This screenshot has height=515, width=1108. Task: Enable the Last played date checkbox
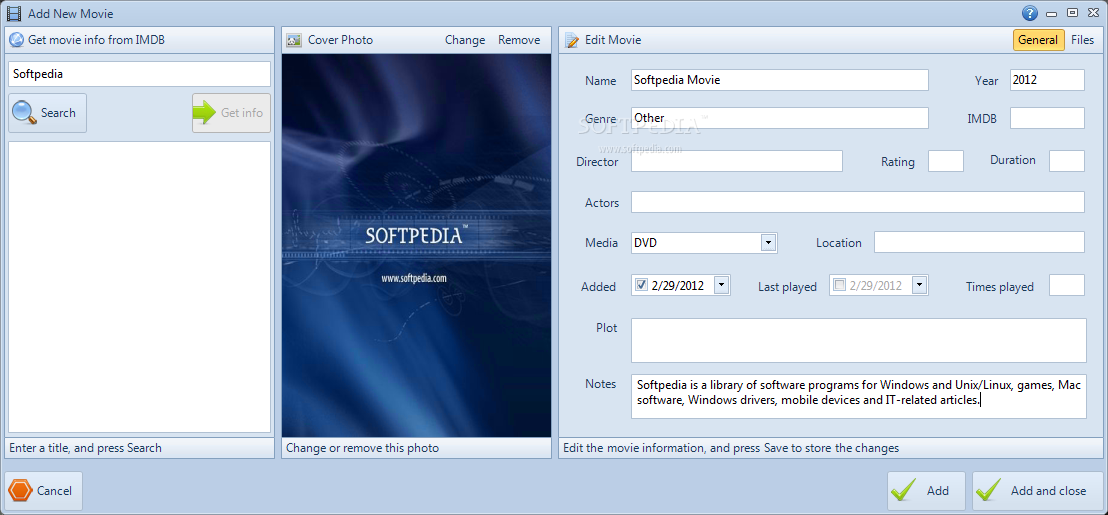coord(839,285)
